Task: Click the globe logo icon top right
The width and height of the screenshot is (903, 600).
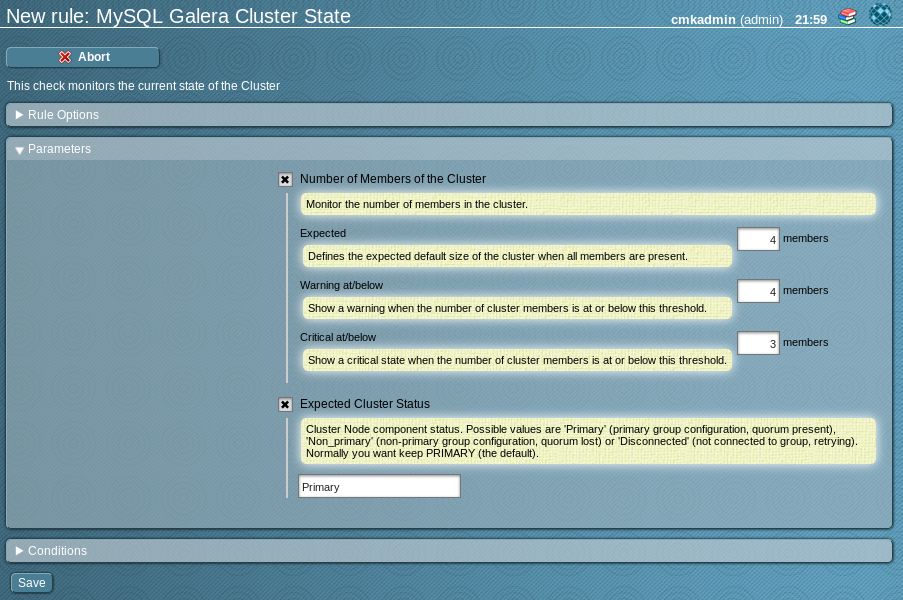Action: click(x=880, y=15)
